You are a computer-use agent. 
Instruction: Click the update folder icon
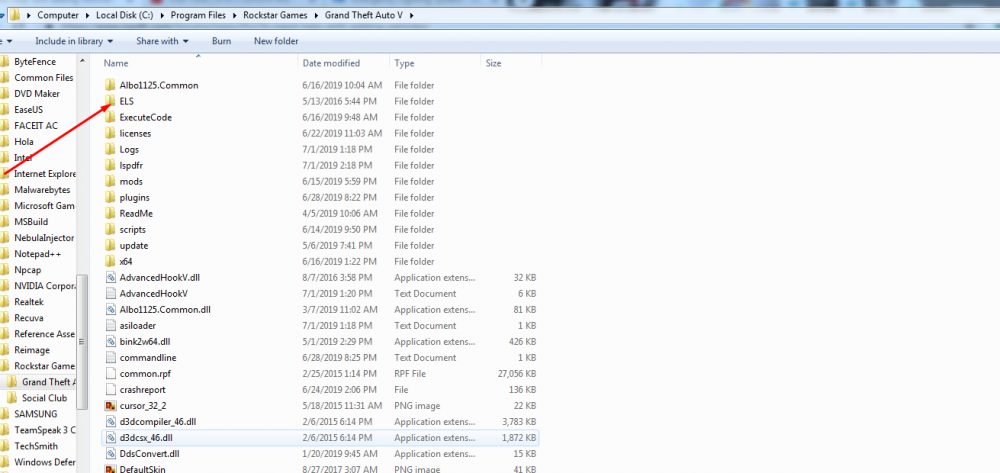click(110, 245)
